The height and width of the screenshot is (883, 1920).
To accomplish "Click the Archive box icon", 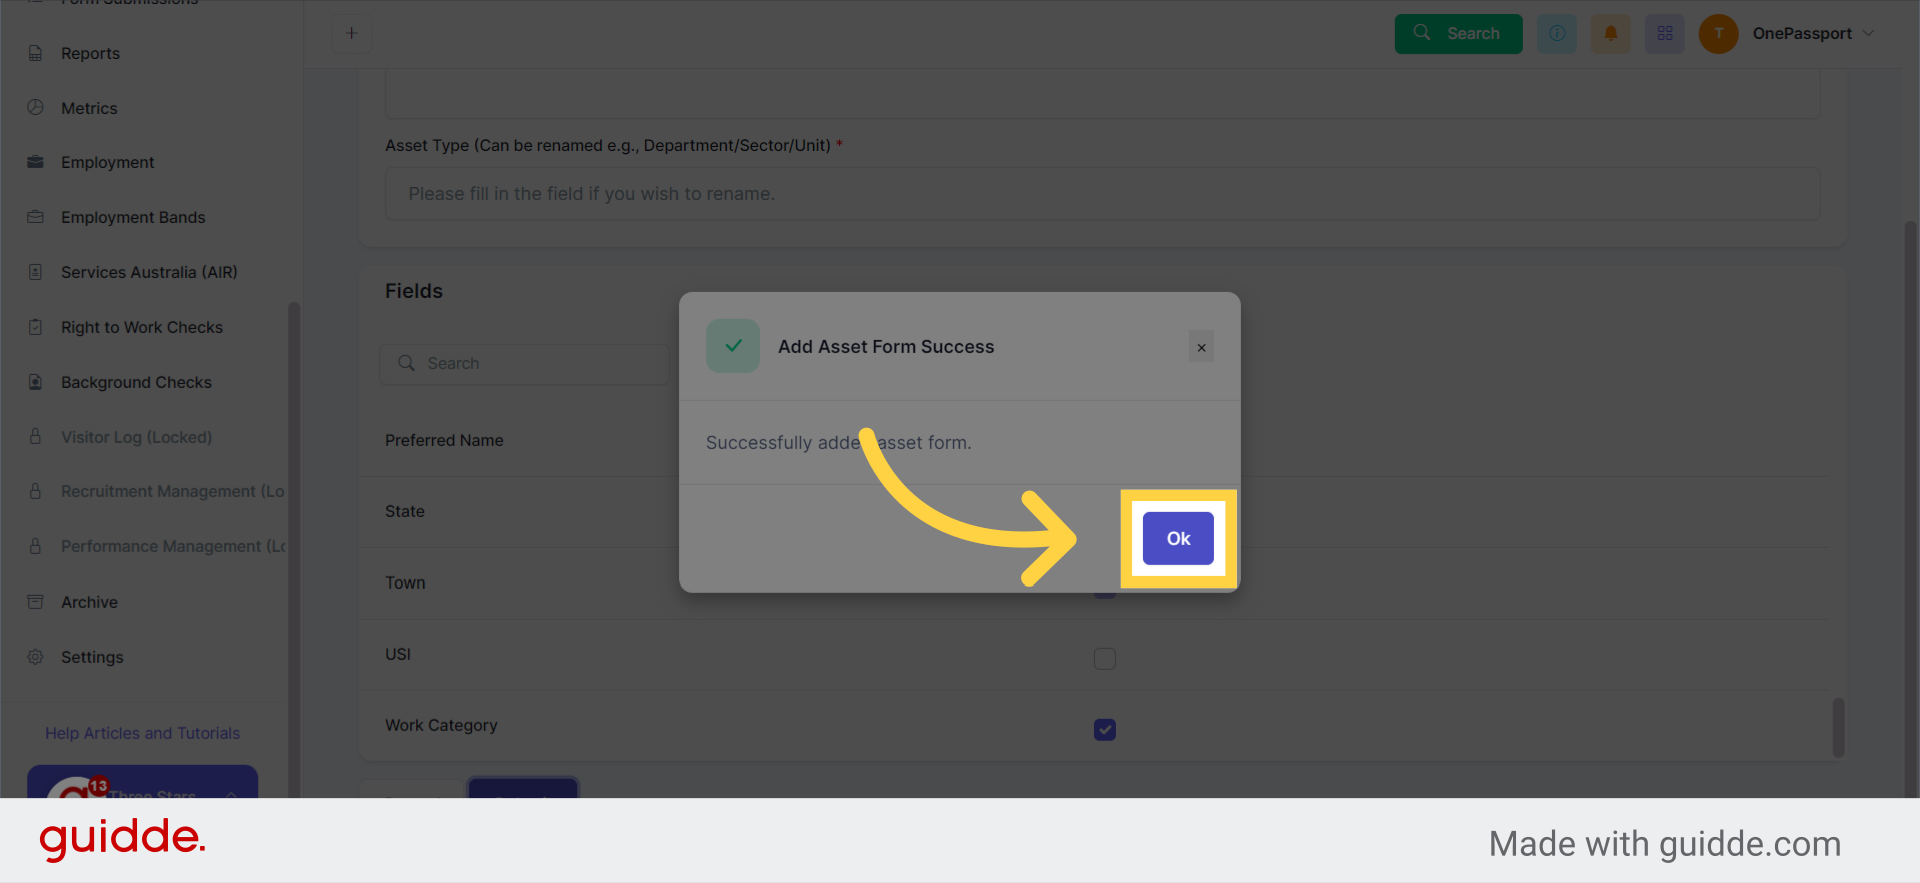I will pos(35,602).
